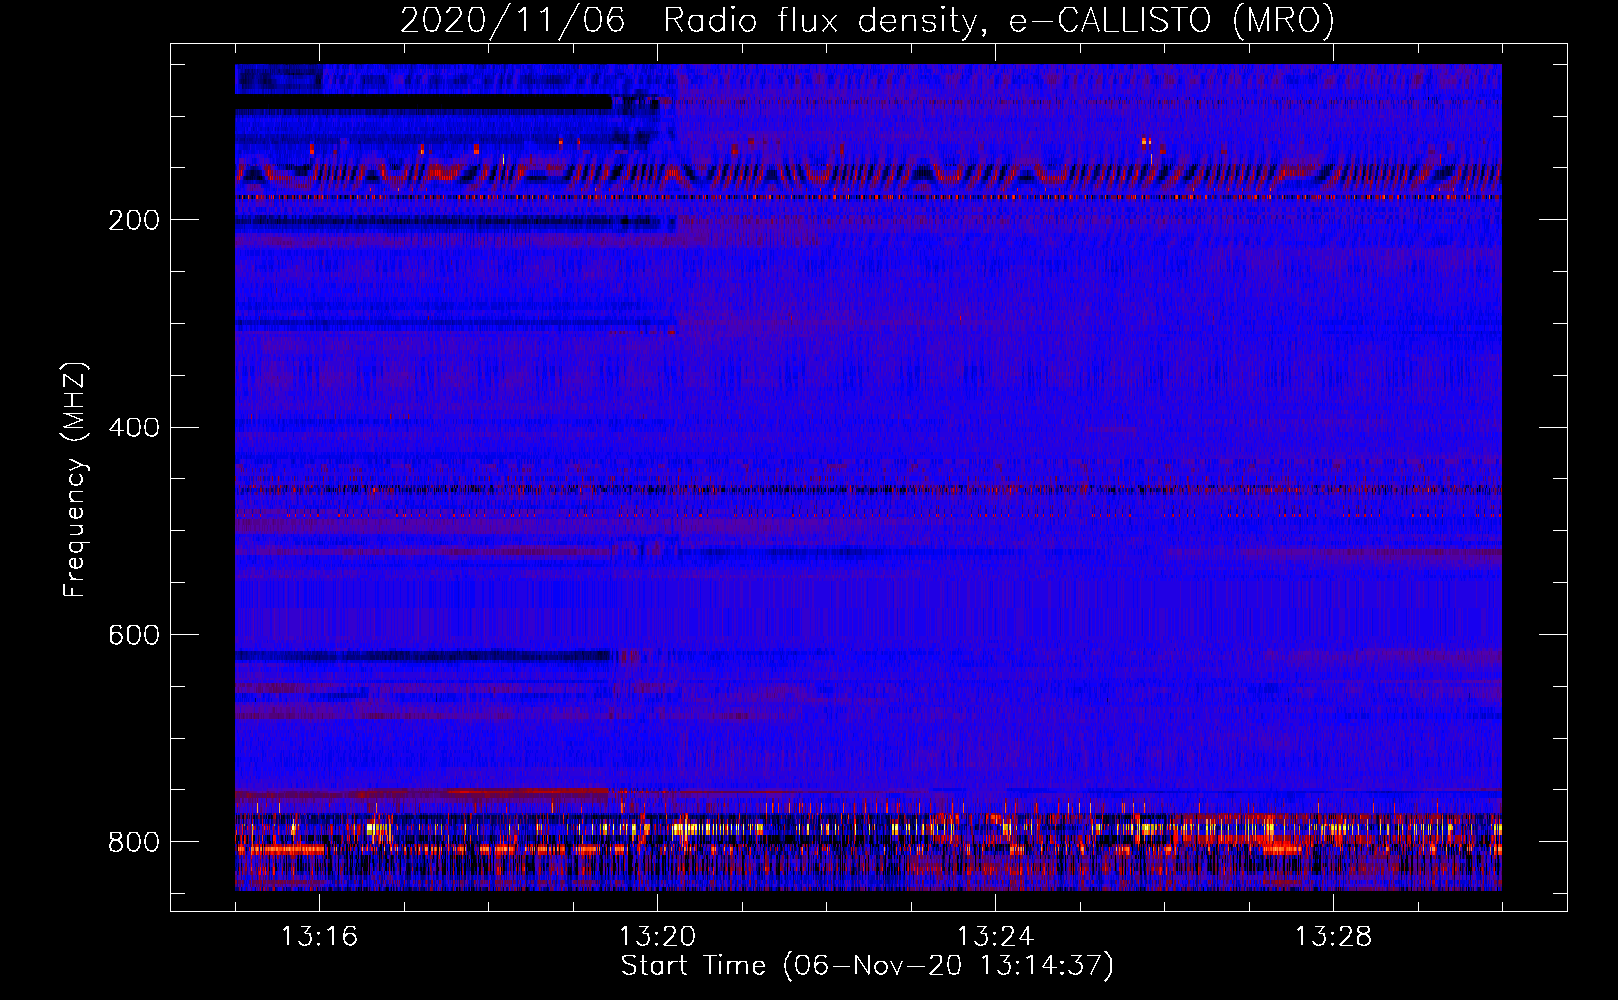Click the 'Start Time (06-Nov-20 13:14:37)' label
Viewport: 1618px width, 1000px height.
tap(867, 966)
